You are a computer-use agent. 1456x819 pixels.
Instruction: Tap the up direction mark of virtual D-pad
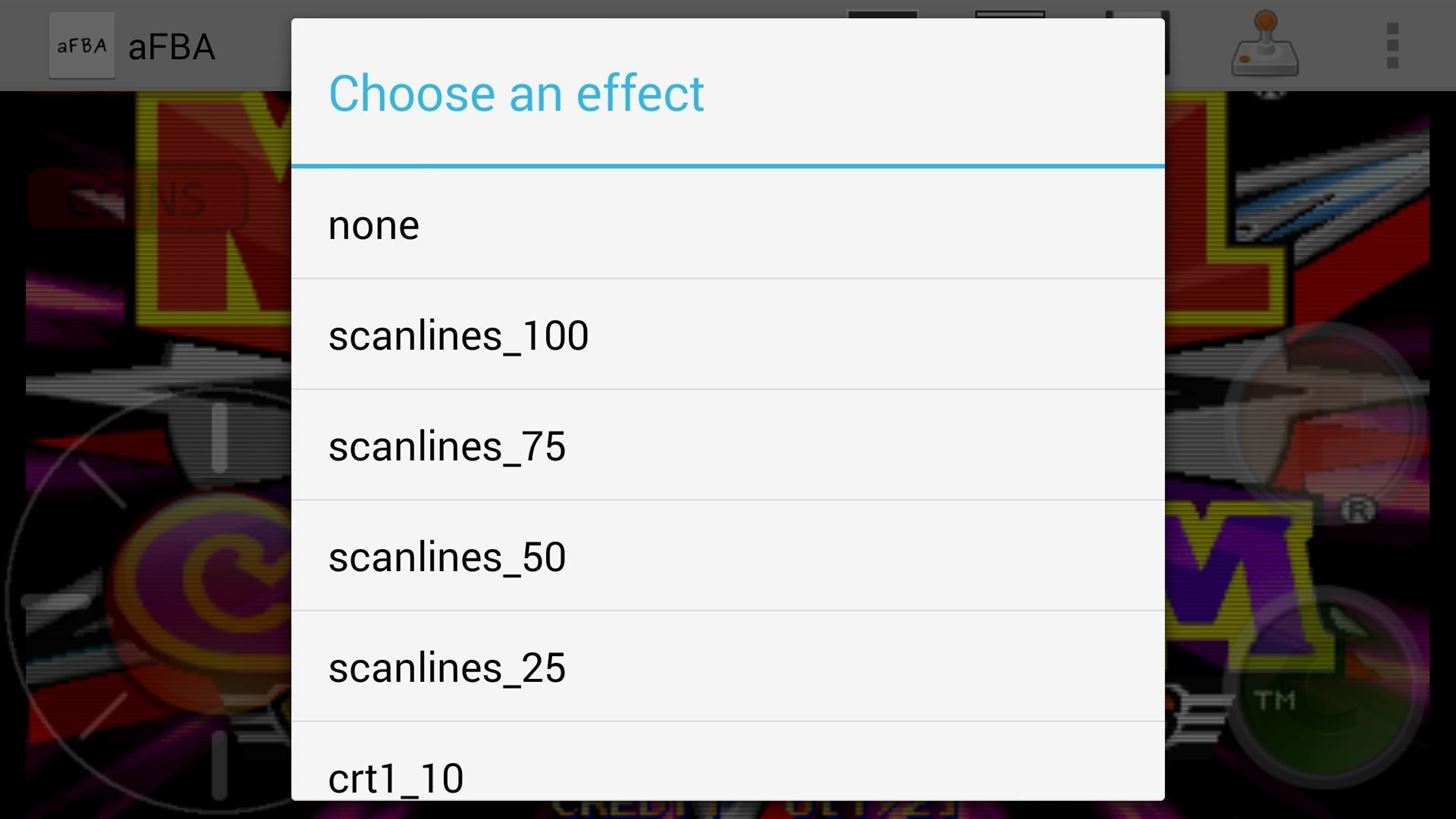218,437
